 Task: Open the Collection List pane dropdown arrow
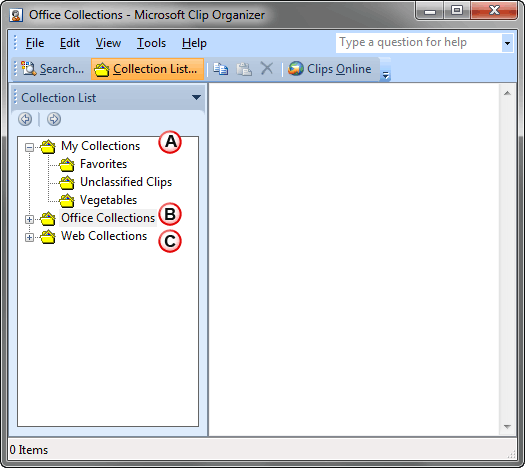pos(196,97)
